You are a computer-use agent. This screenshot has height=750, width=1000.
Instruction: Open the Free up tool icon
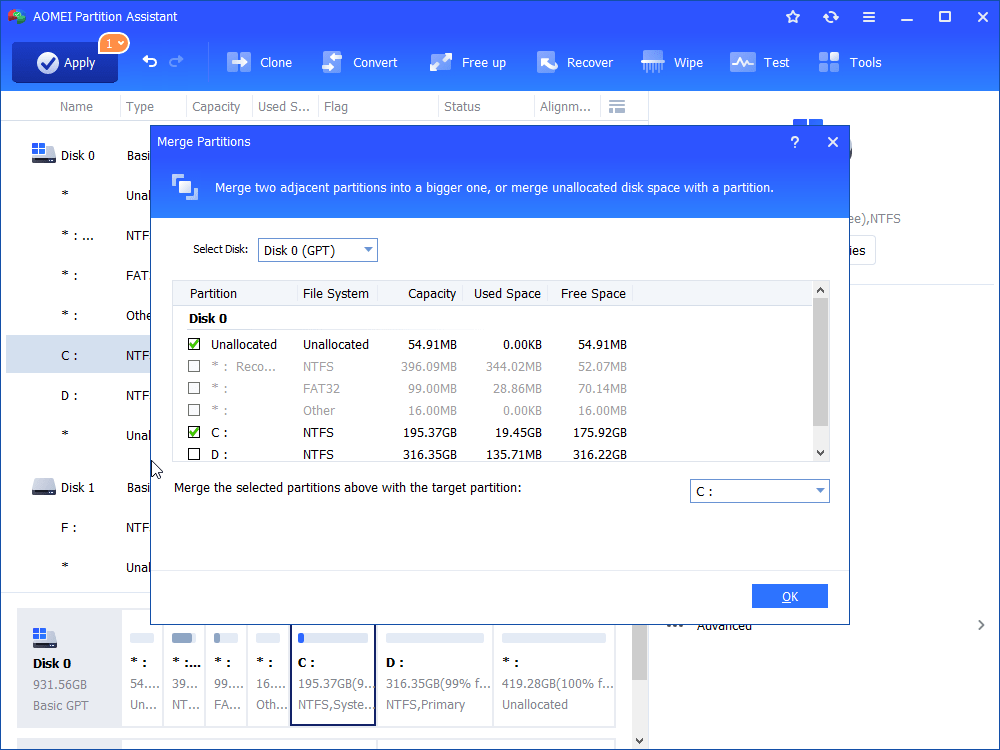[x=441, y=62]
